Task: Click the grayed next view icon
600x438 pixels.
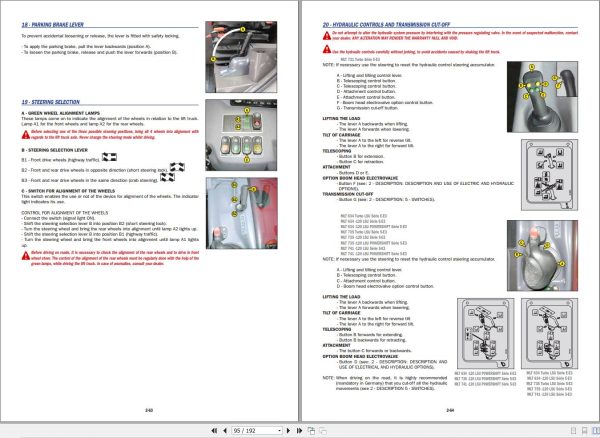Action: (323, 431)
